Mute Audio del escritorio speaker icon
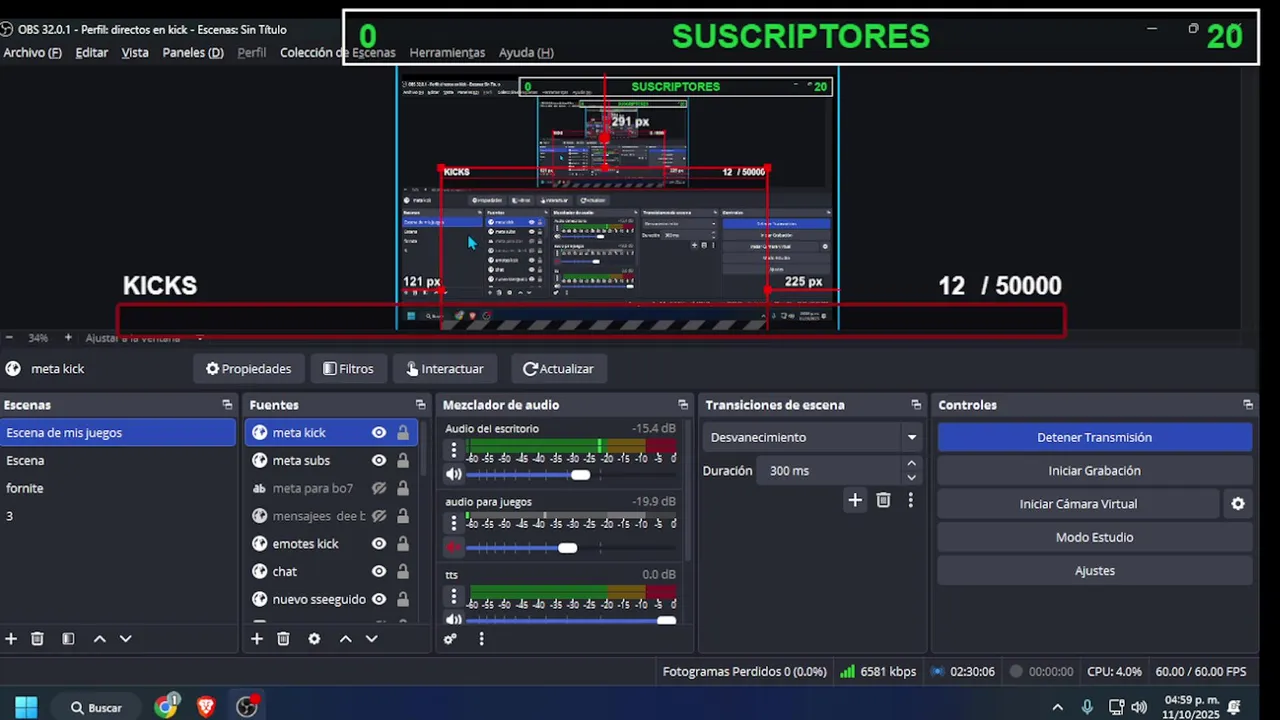The height and width of the screenshot is (720, 1280). coord(454,475)
